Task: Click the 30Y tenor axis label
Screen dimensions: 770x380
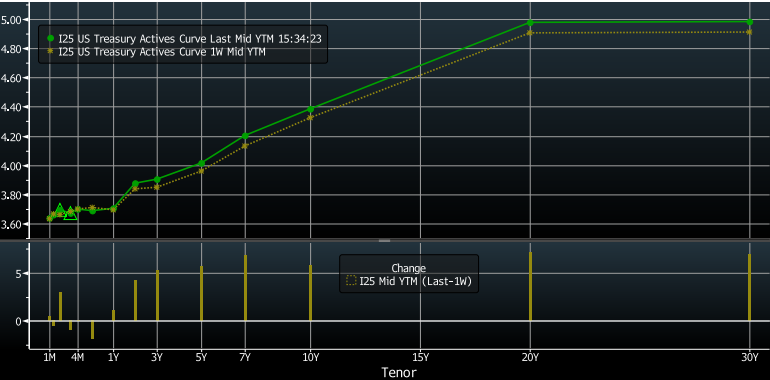Action: pyautogui.click(x=750, y=357)
